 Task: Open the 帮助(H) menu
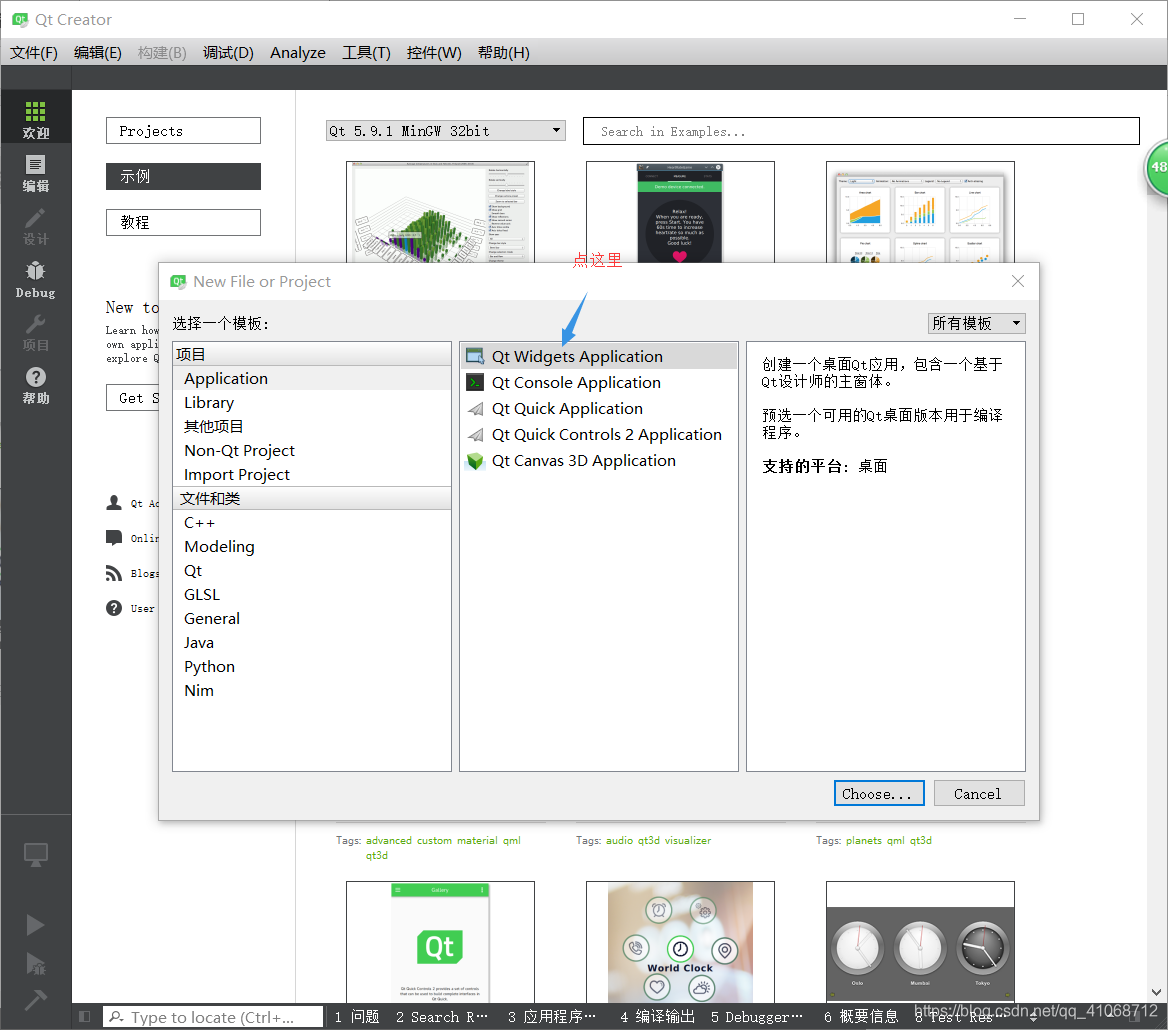(504, 53)
